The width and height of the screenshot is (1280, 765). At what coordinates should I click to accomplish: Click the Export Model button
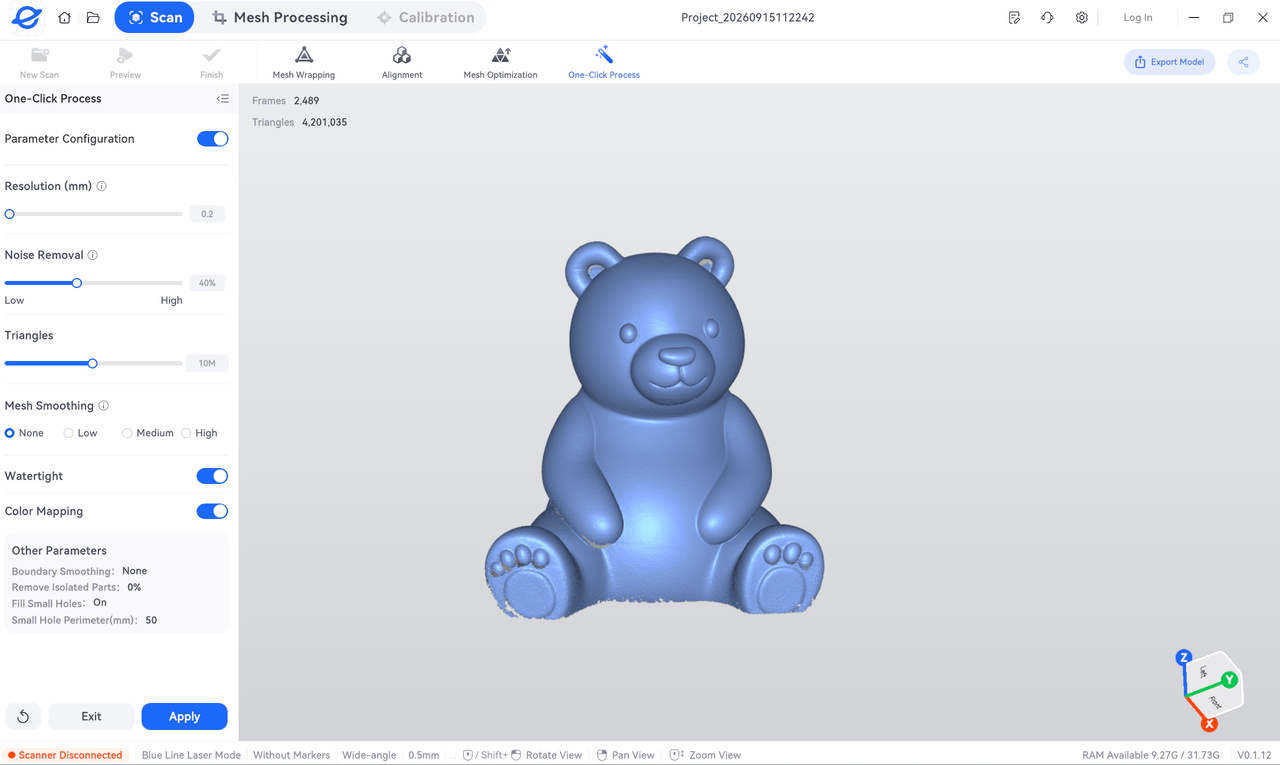coord(1169,62)
